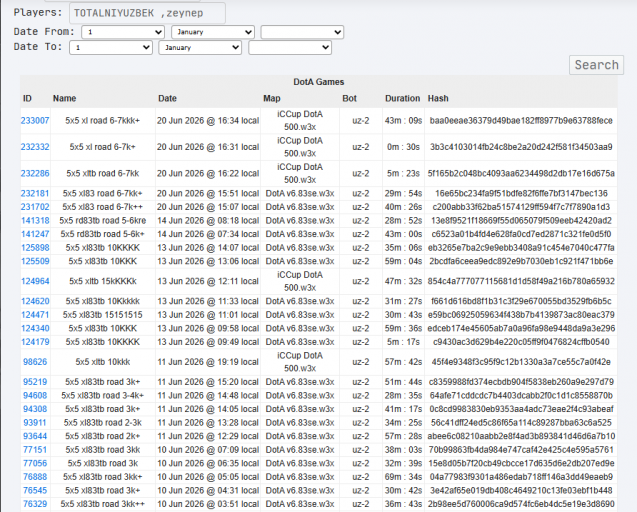This screenshot has height=512, width=637.
Task: Open game ID 77151 link
Action: 35,450
